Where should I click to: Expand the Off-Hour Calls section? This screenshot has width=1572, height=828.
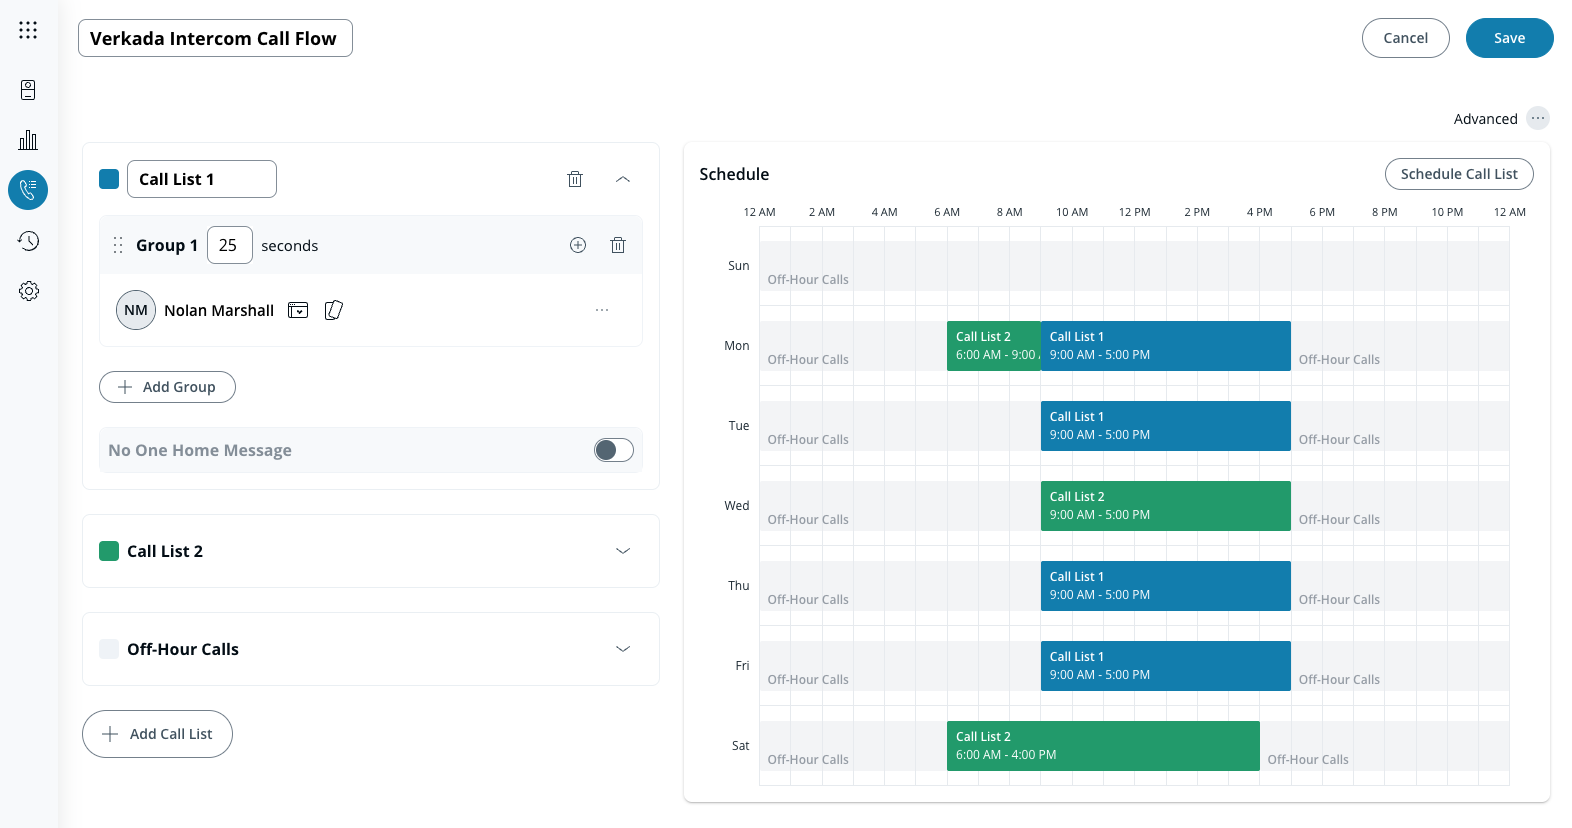(x=623, y=649)
